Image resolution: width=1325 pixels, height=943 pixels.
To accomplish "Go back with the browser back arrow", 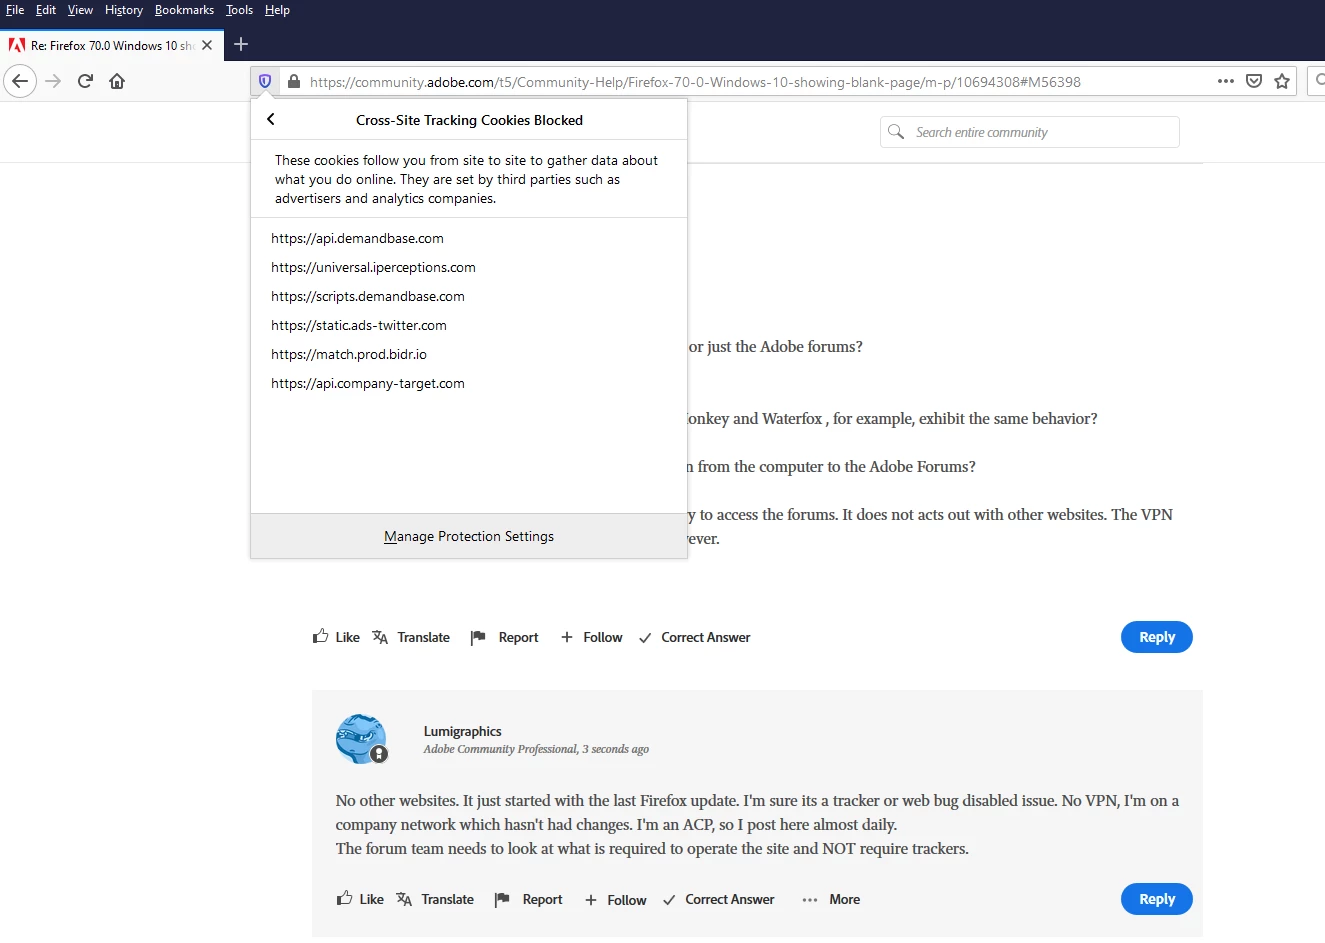I will pos(20,81).
